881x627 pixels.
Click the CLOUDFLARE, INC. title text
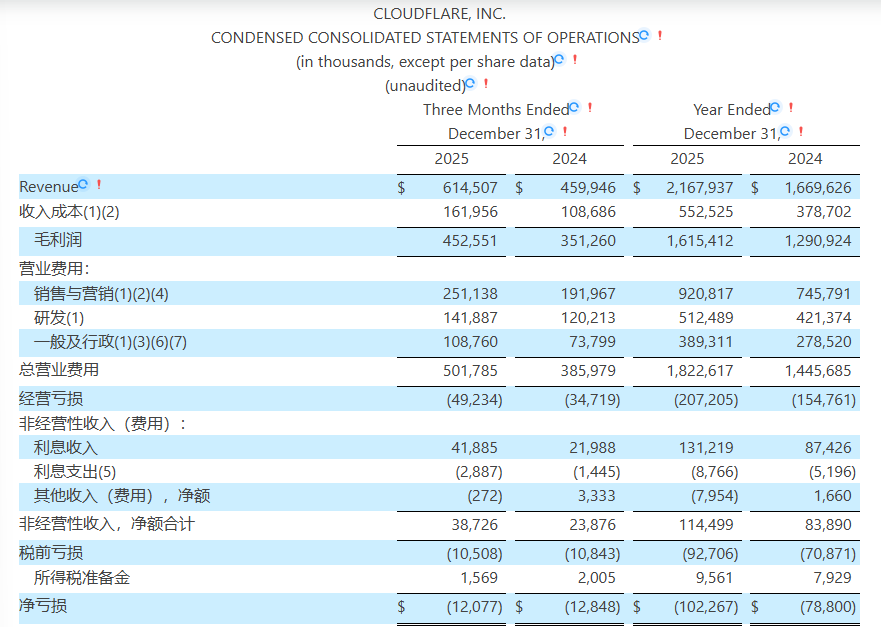pos(440,14)
